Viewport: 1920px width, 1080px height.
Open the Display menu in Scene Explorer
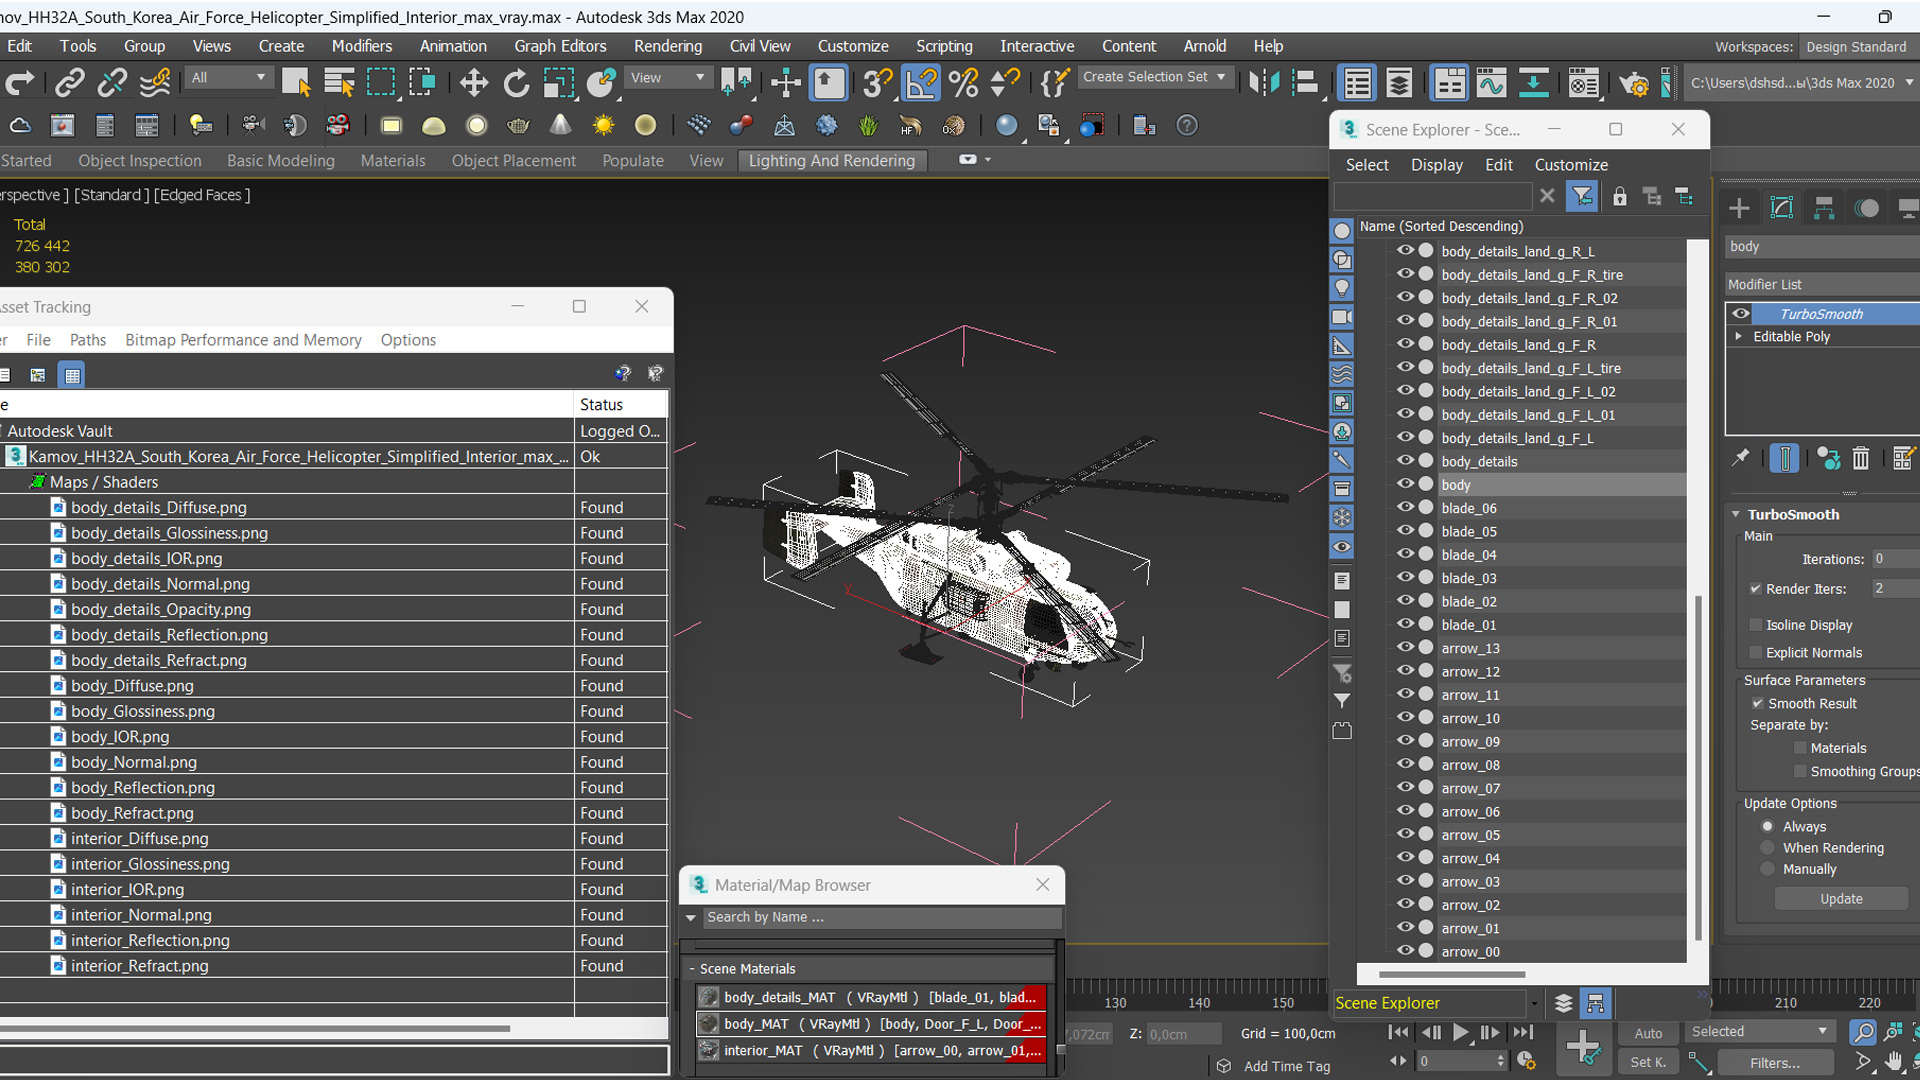click(1436, 165)
